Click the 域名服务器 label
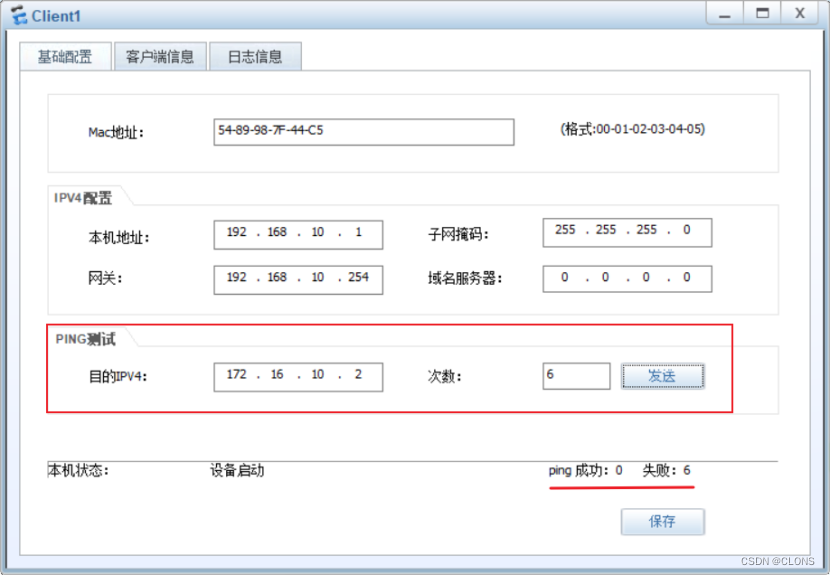The height and width of the screenshot is (575, 830). pos(465,278)
